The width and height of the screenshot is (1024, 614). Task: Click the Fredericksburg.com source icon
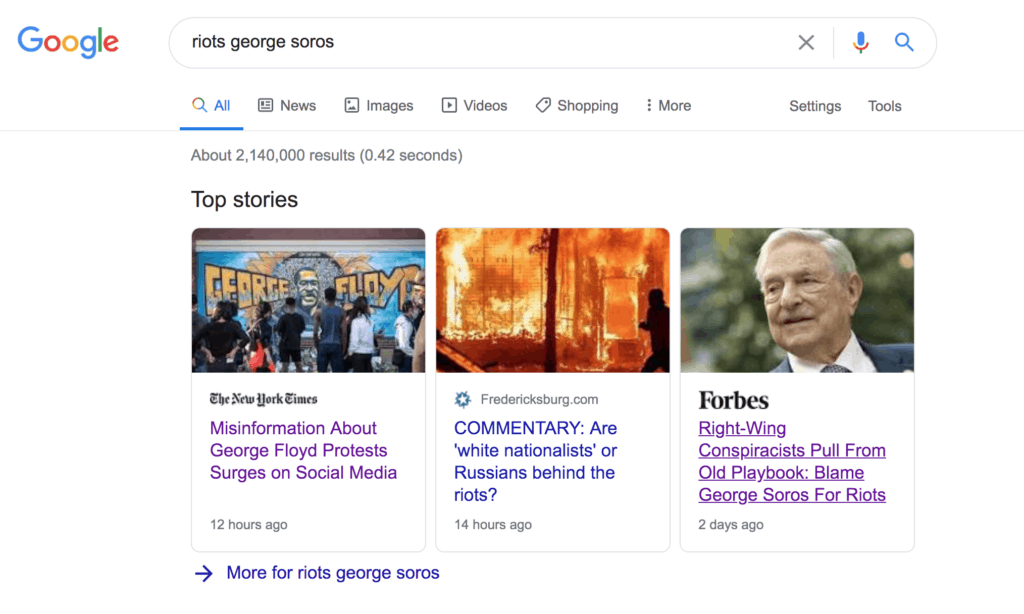click(462, 399)
